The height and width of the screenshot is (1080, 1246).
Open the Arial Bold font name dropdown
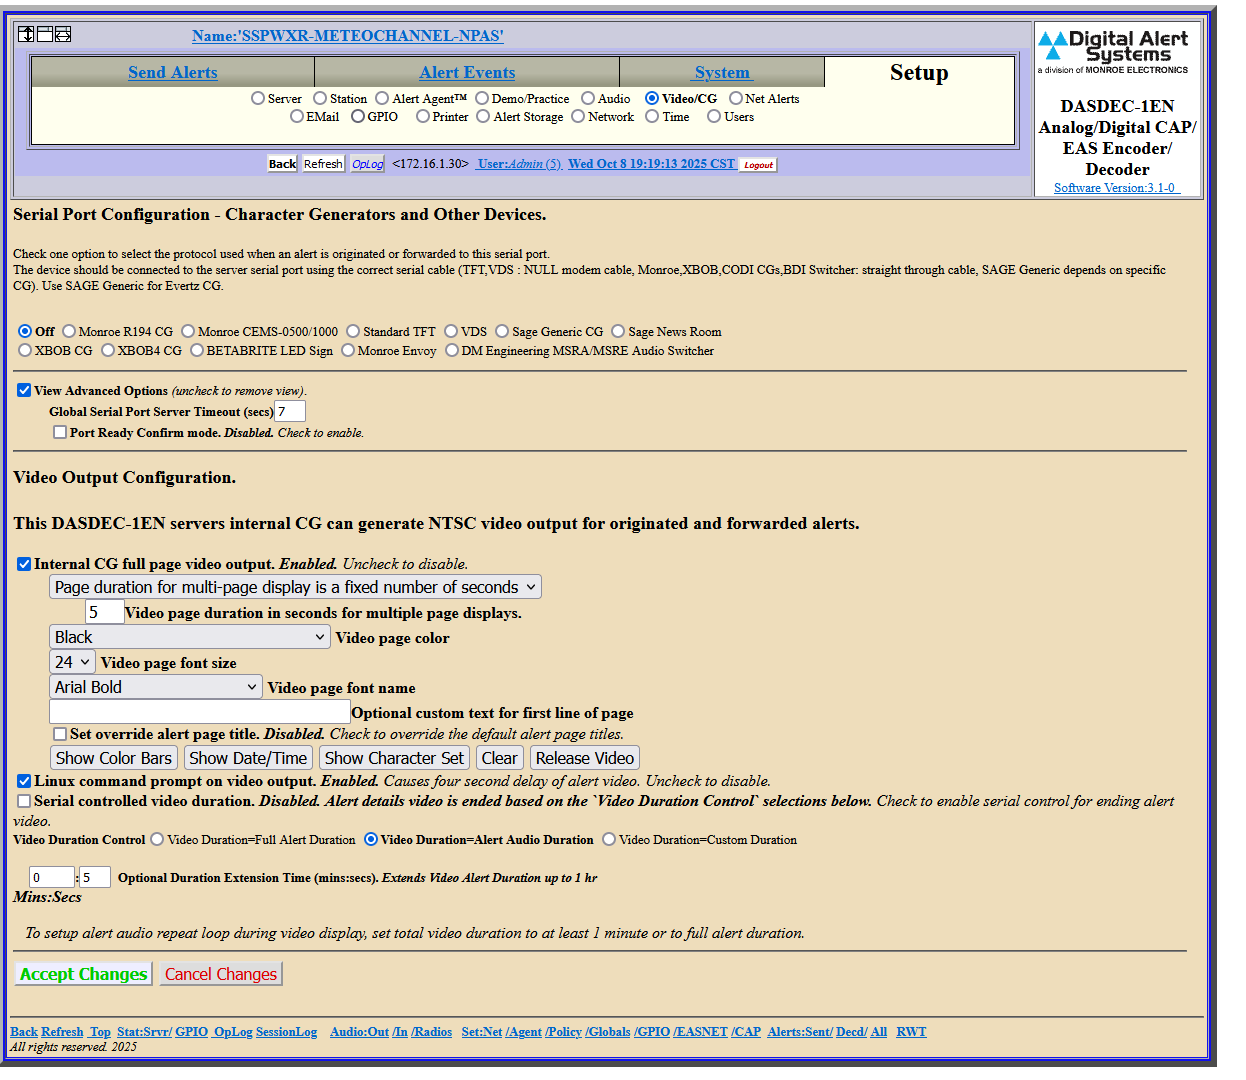click(156, 687)
